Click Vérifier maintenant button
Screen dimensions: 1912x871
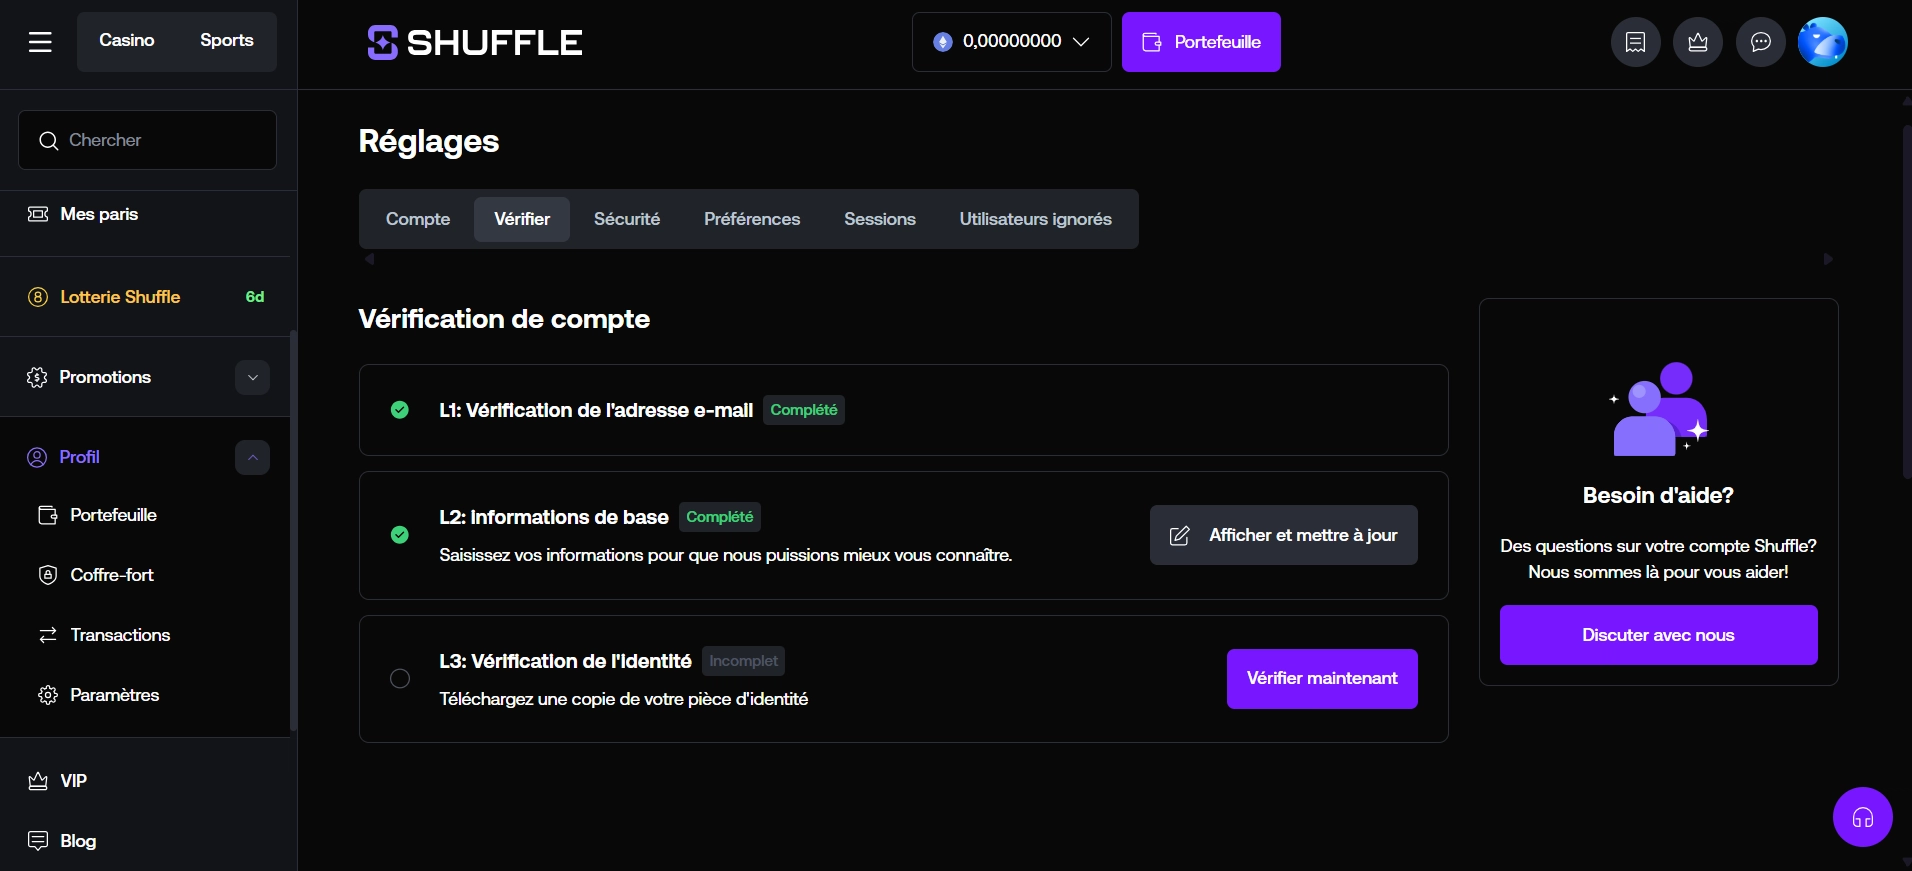pos(1322,679)
